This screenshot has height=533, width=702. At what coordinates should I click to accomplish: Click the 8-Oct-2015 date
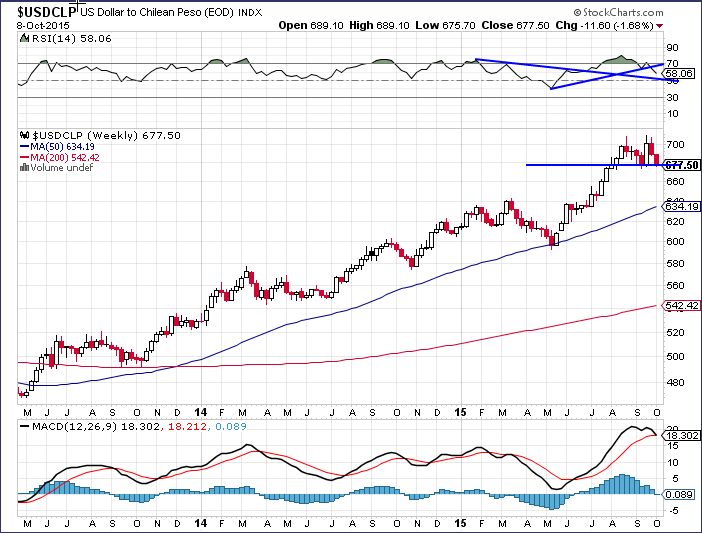coord(43,26)
